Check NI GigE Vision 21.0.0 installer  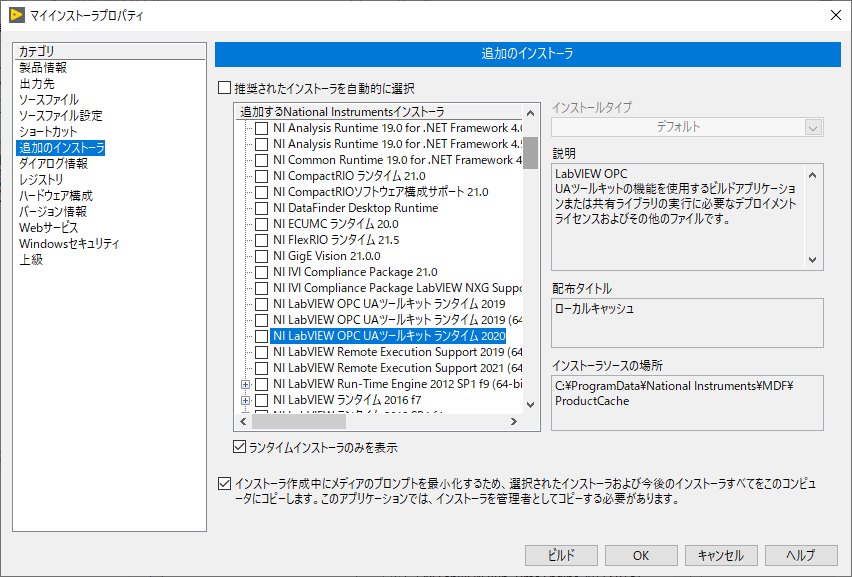pos(261,256)
